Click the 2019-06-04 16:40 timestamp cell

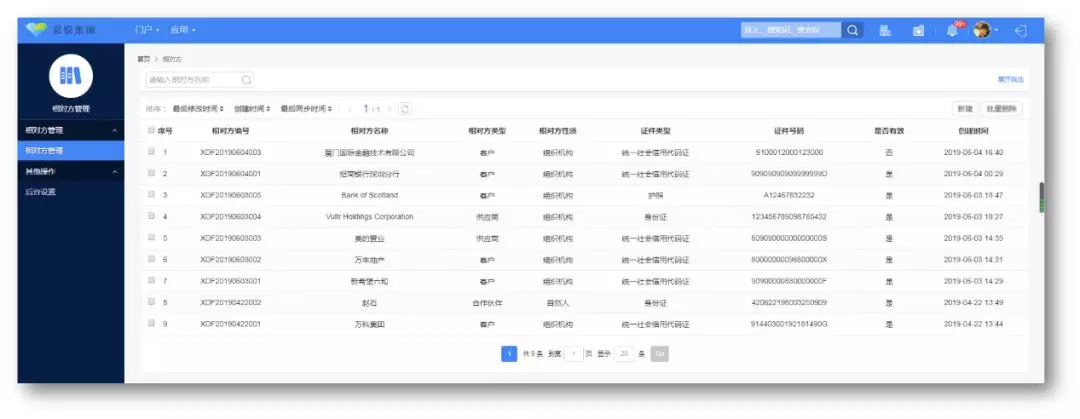coord(973,152)
